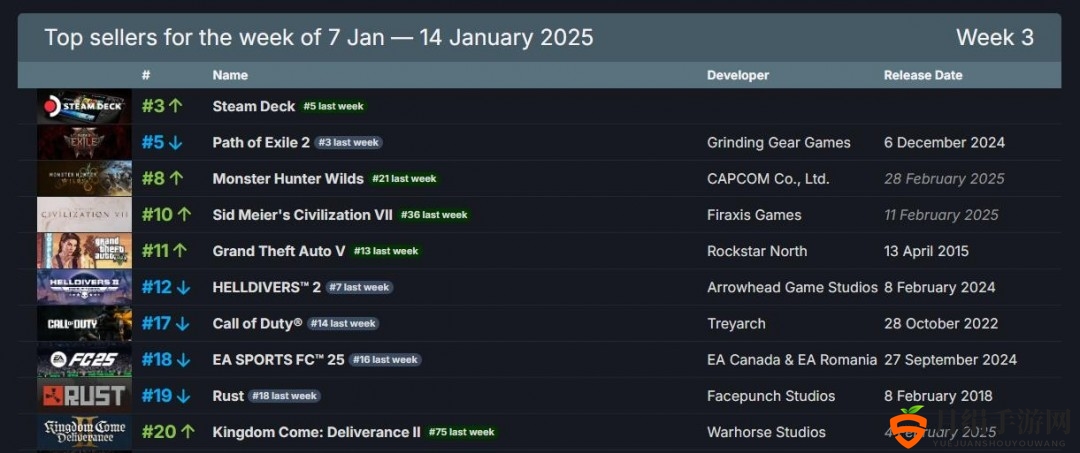This screenshot has height=453, width=1080.
Task: Click the '#36 last week' badge
Action: [x=434, y=215]
